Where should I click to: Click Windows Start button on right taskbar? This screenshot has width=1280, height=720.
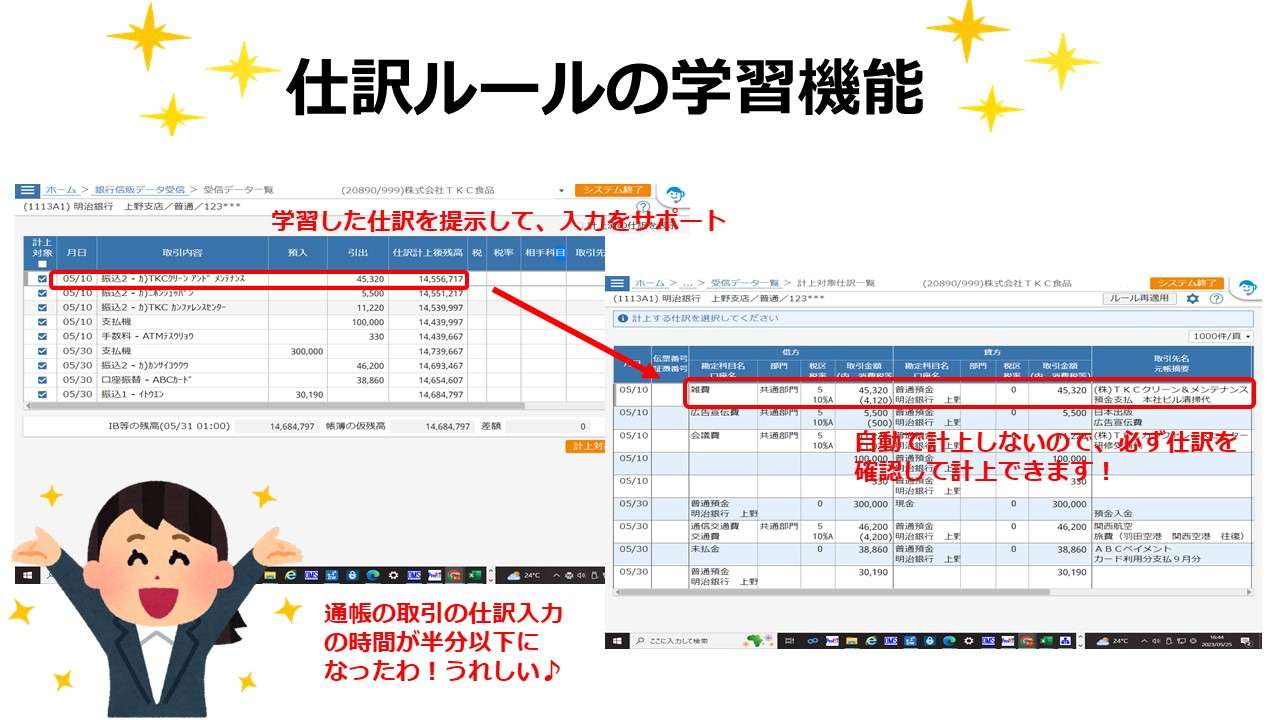click(617, 640)
